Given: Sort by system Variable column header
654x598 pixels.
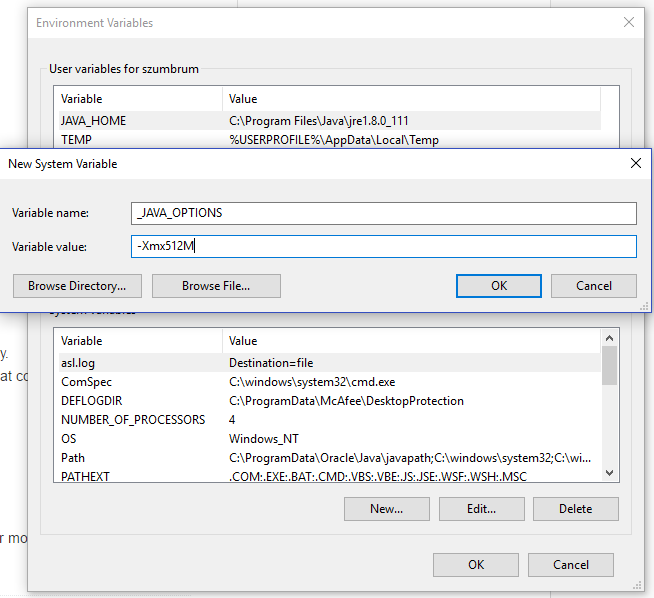Looking at the screenshot, I should (x=138, y=341).
